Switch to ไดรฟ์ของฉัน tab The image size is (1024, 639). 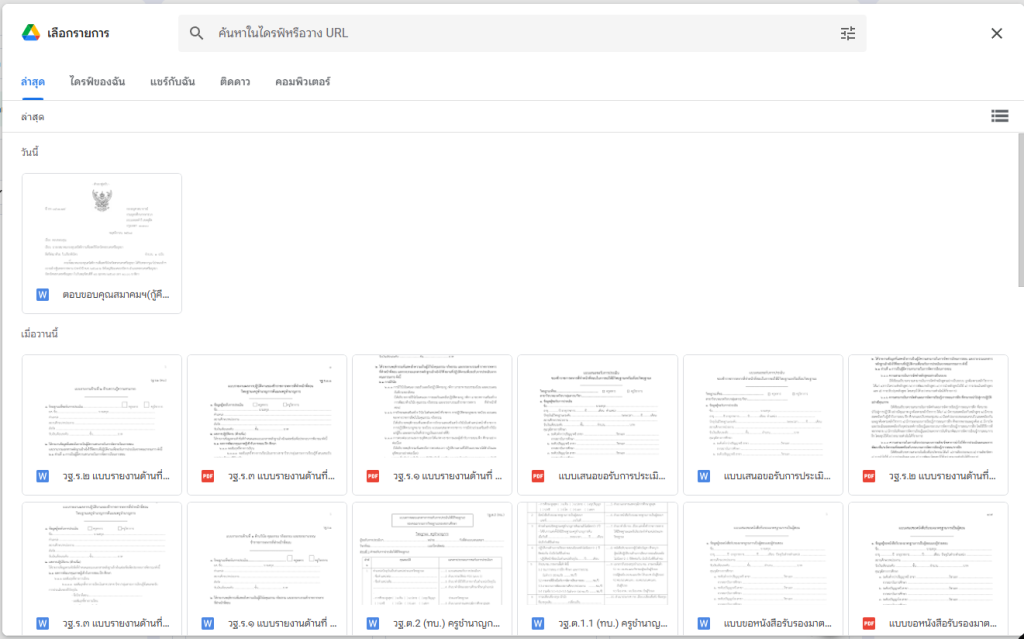97,82
